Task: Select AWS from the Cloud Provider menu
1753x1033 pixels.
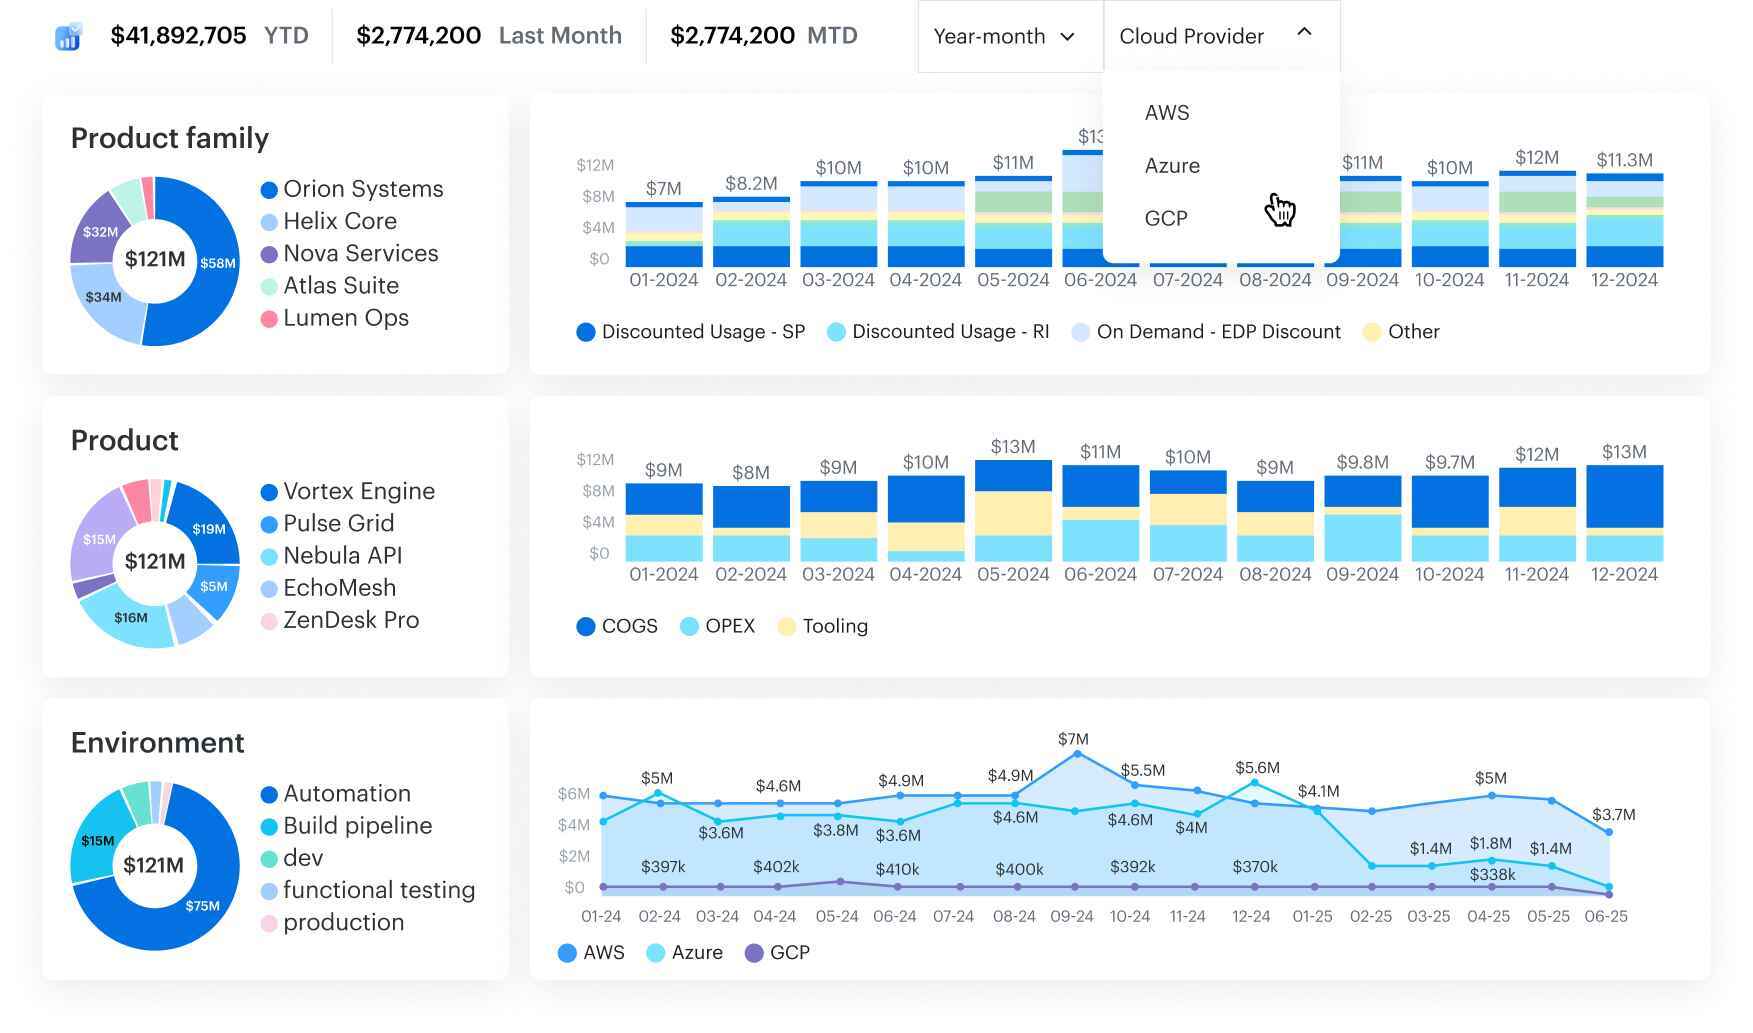Action: pos(1167,112)
